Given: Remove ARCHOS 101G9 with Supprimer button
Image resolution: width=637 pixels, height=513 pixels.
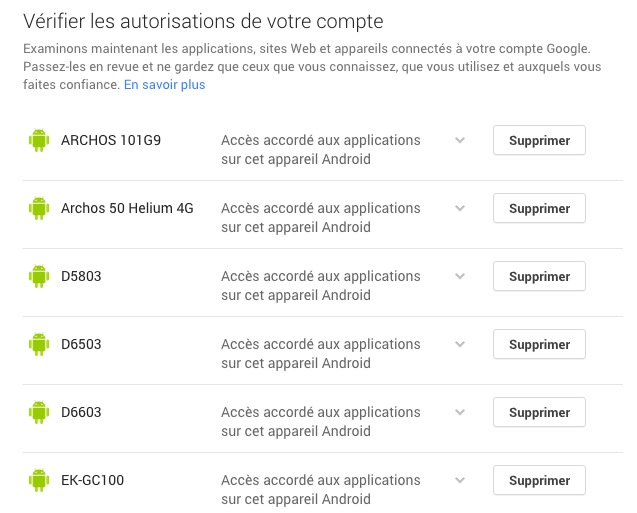Looking at the screenshot, I should click(x=539, y=141).
